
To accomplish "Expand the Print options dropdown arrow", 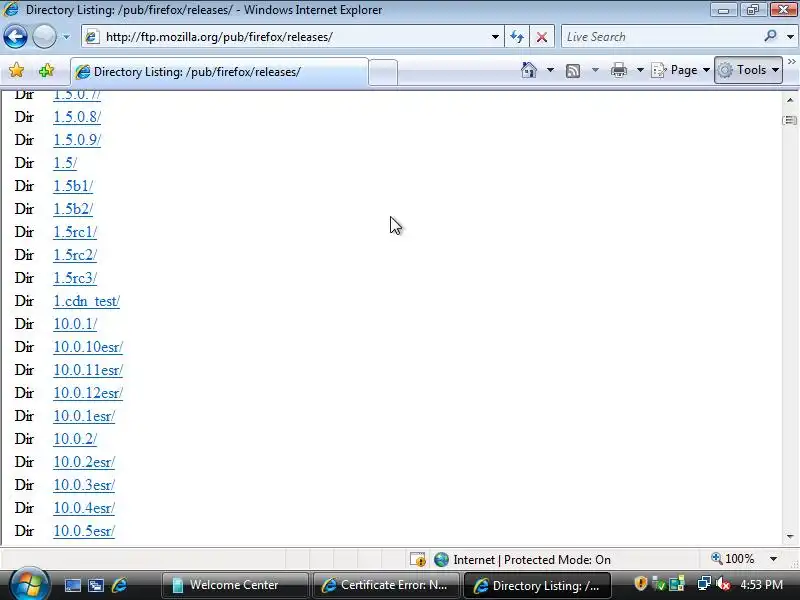I will point(640,70).
